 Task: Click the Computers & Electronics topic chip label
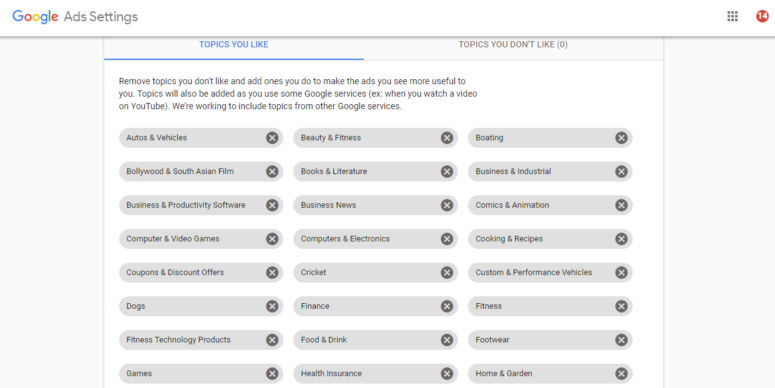coord(345,239)
